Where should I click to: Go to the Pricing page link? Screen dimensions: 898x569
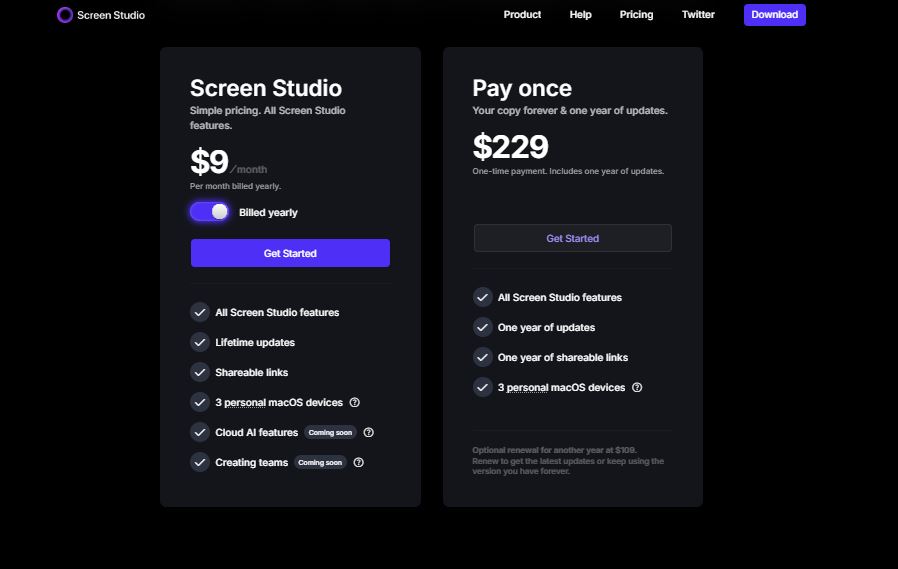coord(636,15)
